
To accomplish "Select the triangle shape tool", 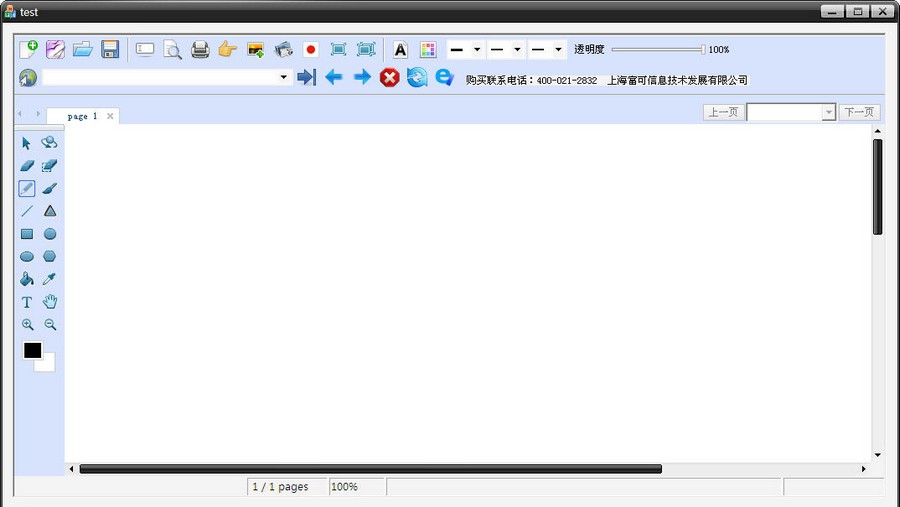I will point(50,211).
